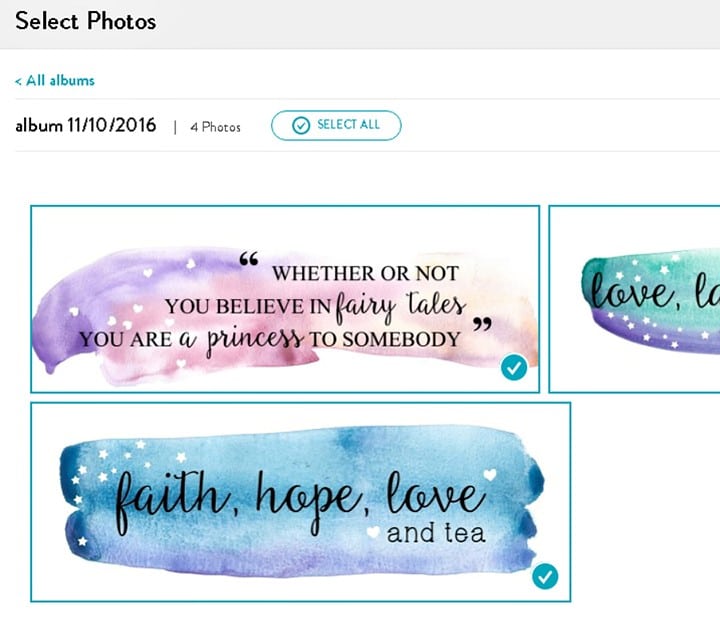The width and height of the screenshot is (720, 627).
Task: Uncheck the checkmark on the princess quote photo
Action: click(x=514, y=367)
